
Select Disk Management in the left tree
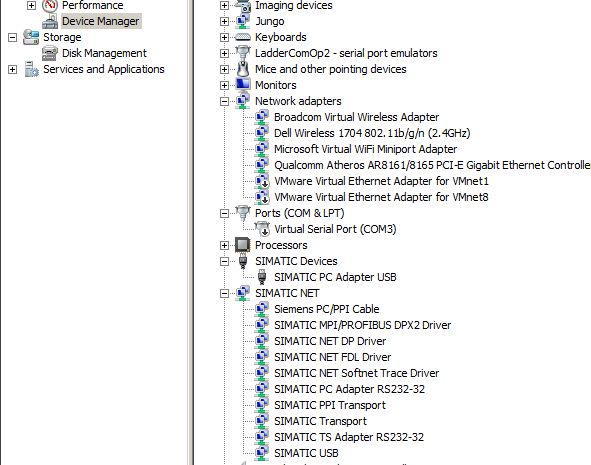(104, 53)
